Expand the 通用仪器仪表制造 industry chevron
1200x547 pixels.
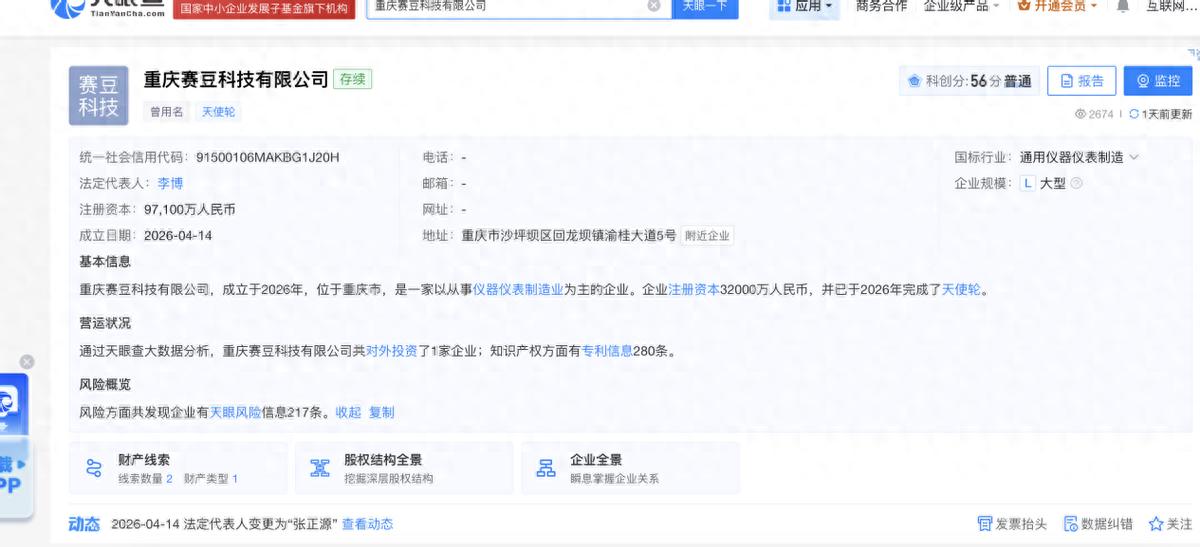[x=1134, y=157]
